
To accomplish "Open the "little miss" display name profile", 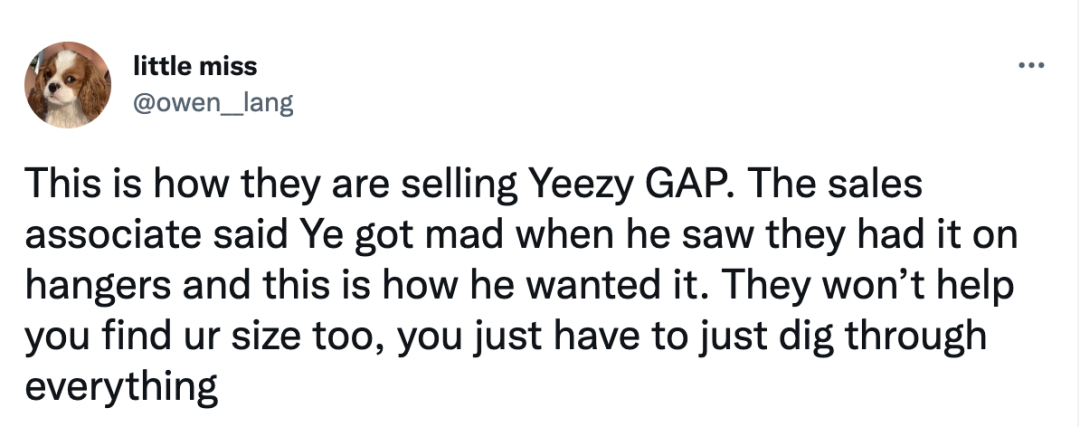I will 195,67.
